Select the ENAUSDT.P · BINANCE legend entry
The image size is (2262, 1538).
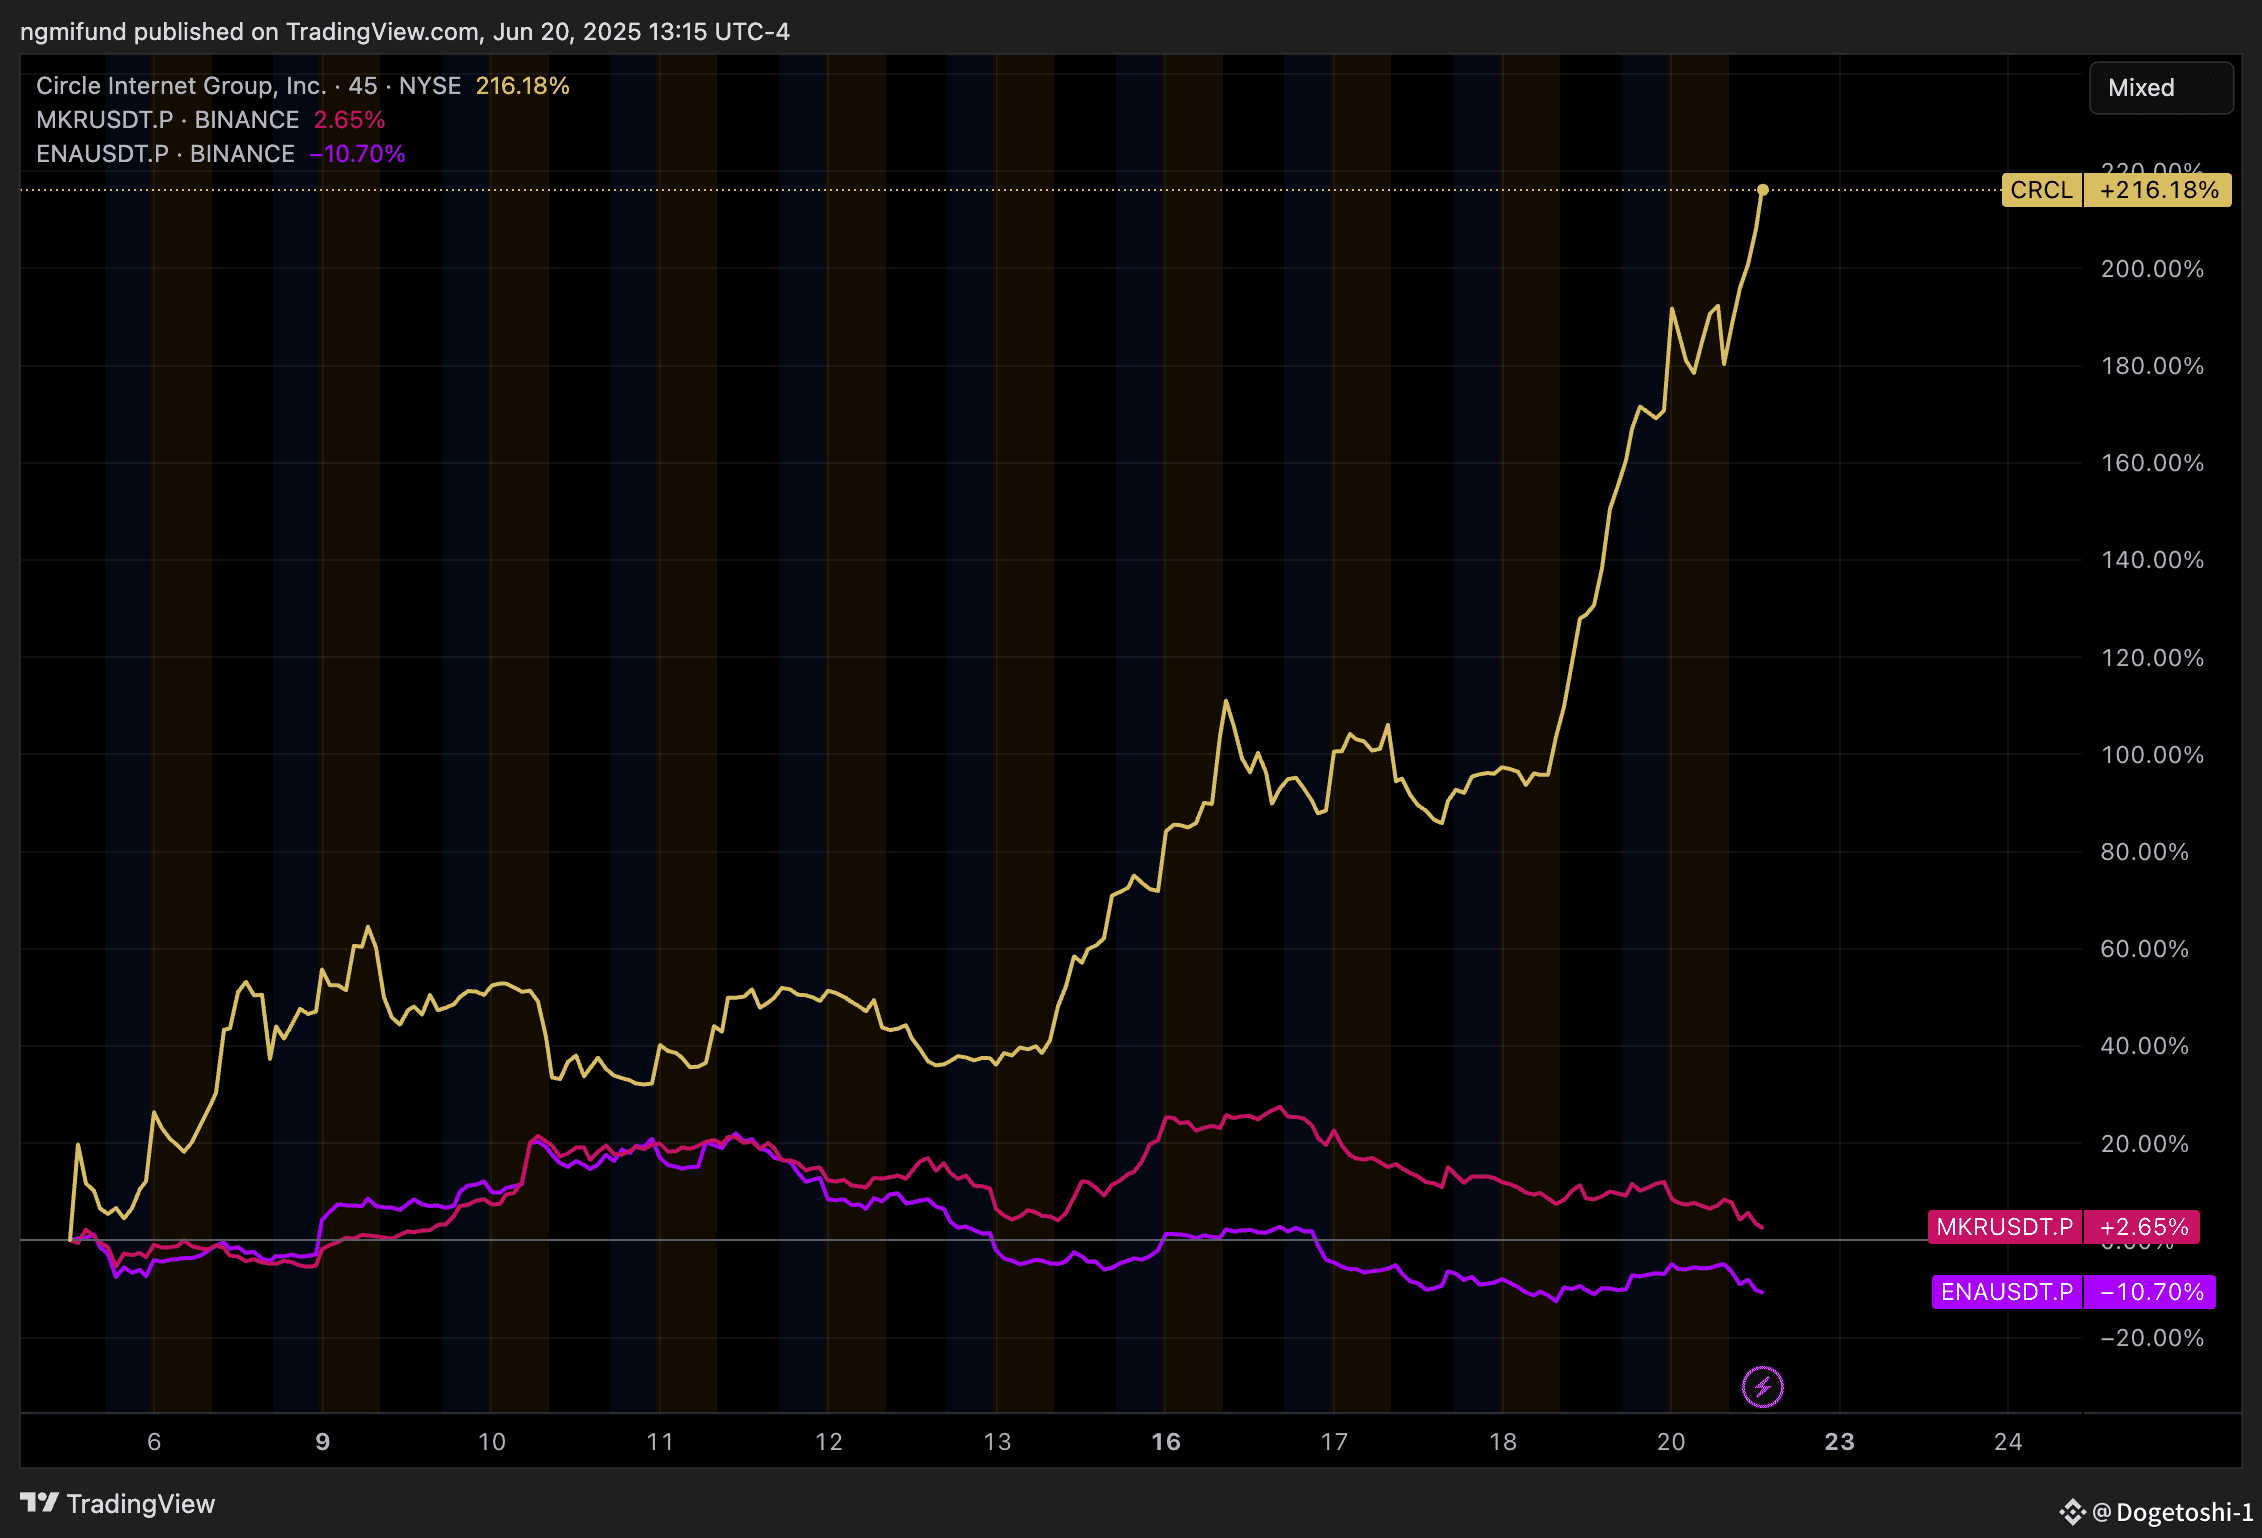[166, 154]
